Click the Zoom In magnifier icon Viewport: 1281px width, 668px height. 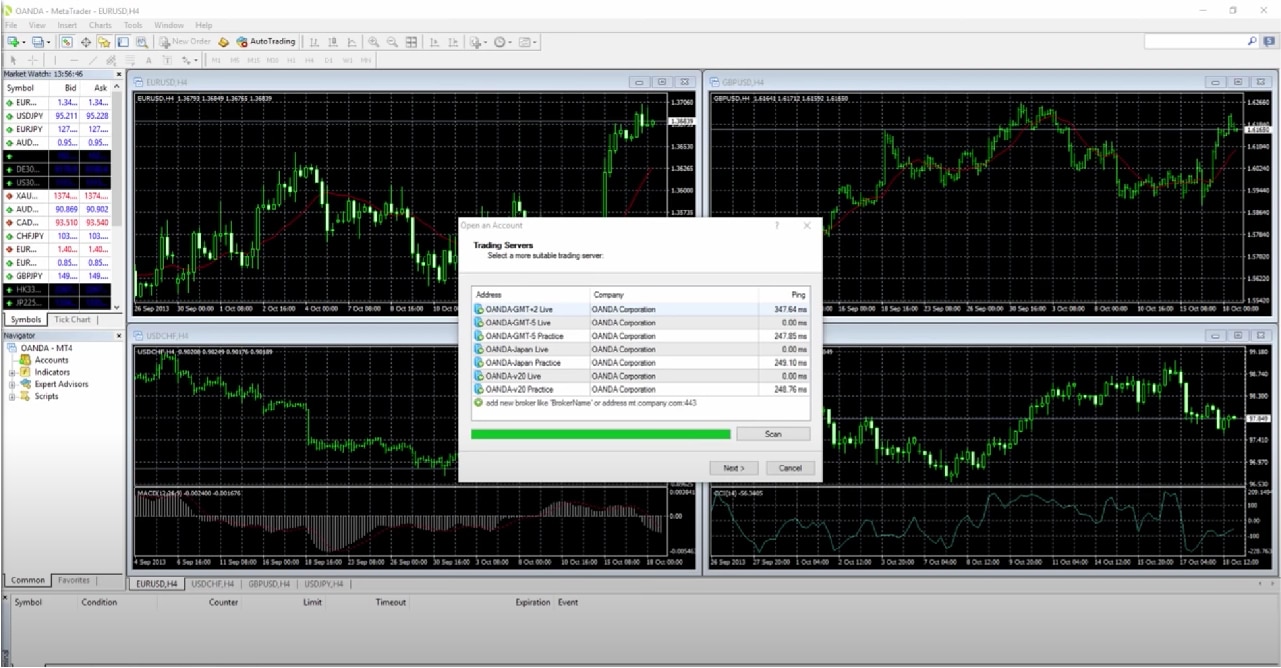click(x=373, y=42)
